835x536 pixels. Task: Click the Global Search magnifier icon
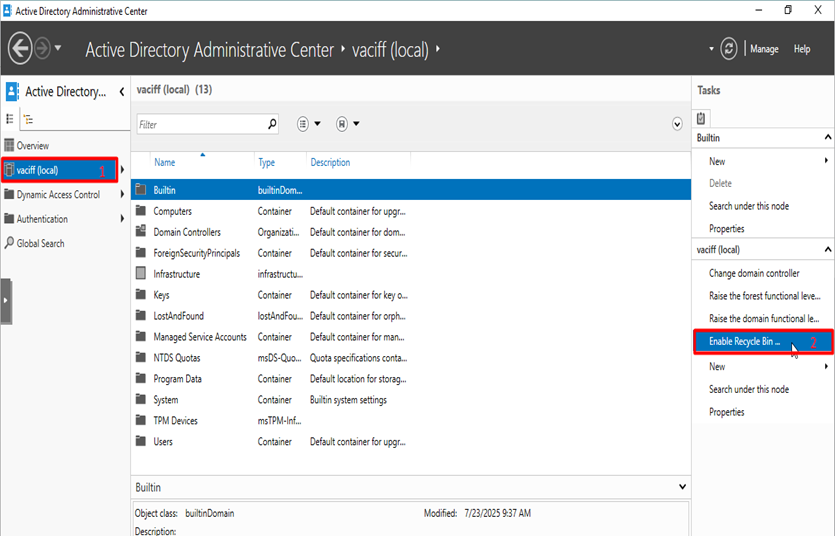point(10,243)
